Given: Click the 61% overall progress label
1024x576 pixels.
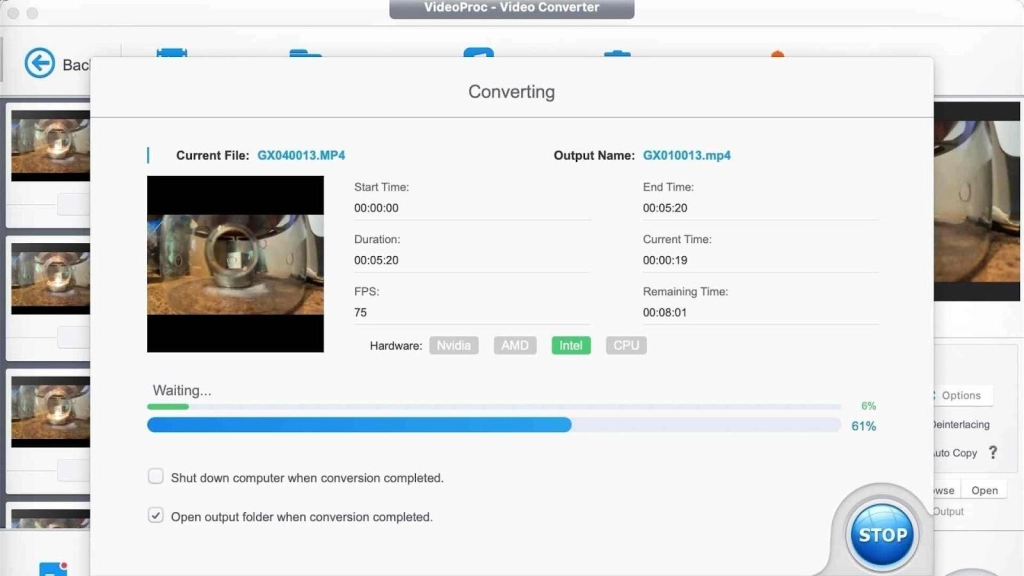Looking at the screenshot, I should 863,426.
